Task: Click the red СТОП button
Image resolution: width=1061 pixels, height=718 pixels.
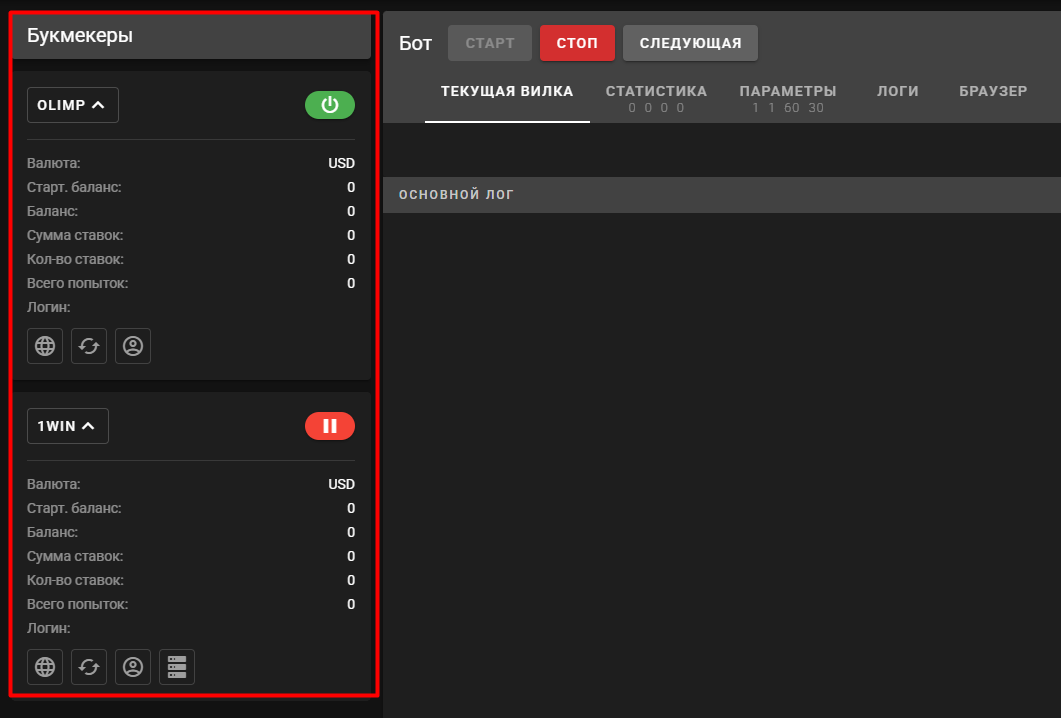Action: [x=577, y=43]
